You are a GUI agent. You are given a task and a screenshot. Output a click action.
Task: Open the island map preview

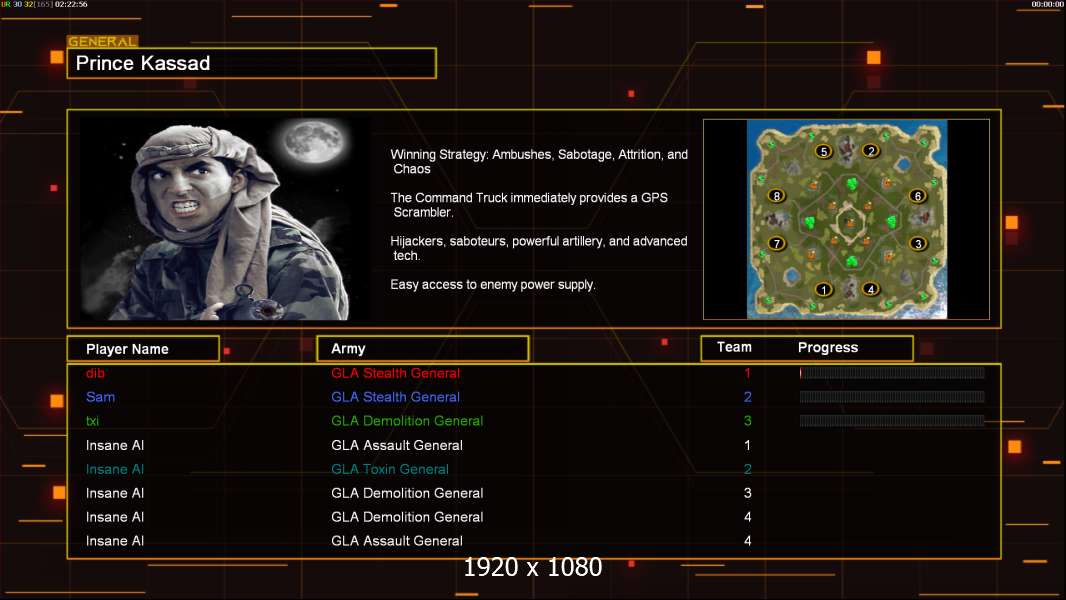(x=846, y=219)
